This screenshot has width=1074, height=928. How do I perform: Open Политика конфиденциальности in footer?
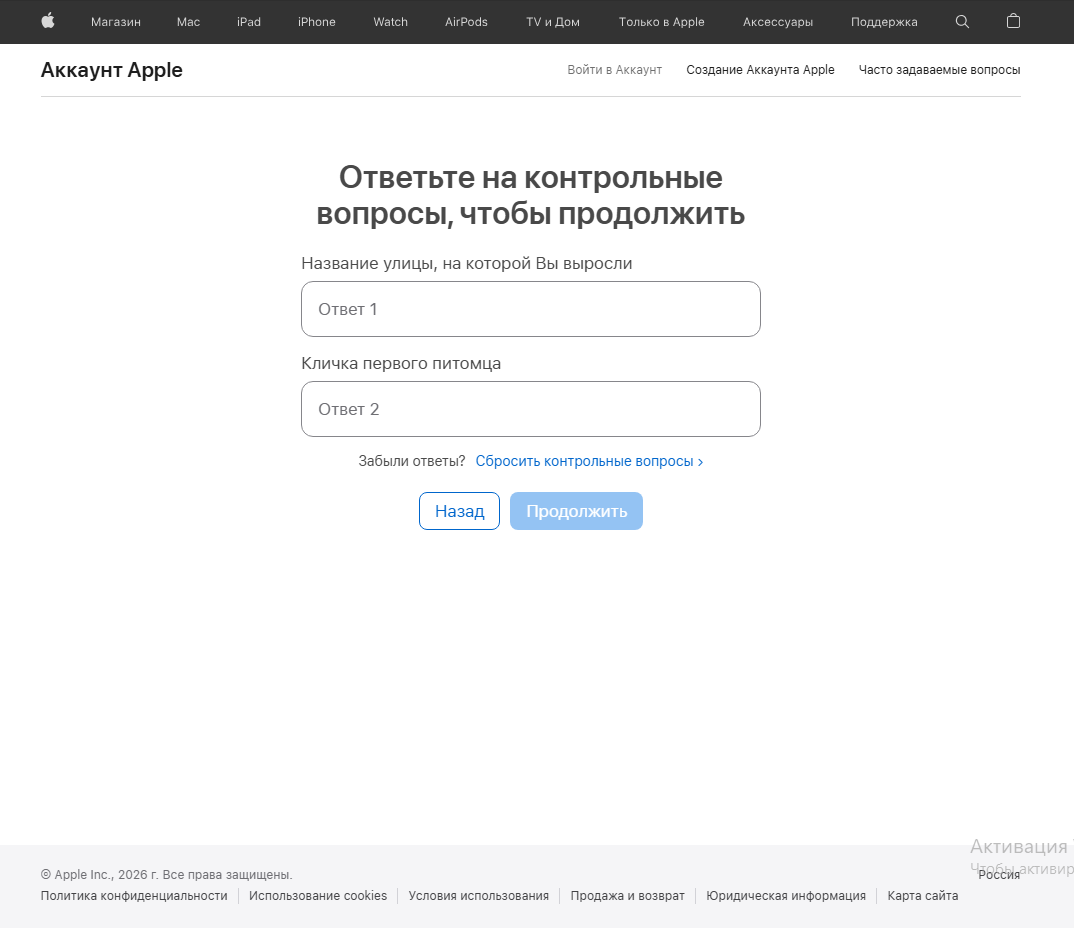point(133,895)
